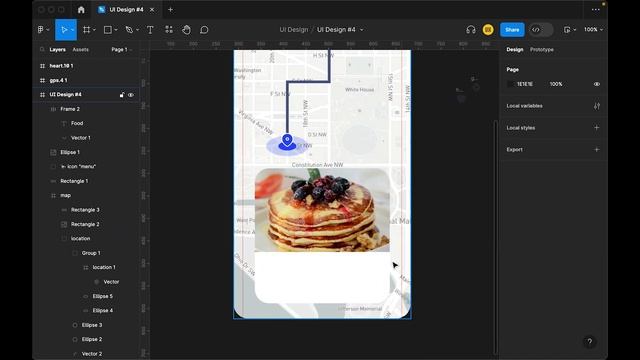The image size is (640, 360).
Task: Switch to the Prototype tab
Action: 542,49
